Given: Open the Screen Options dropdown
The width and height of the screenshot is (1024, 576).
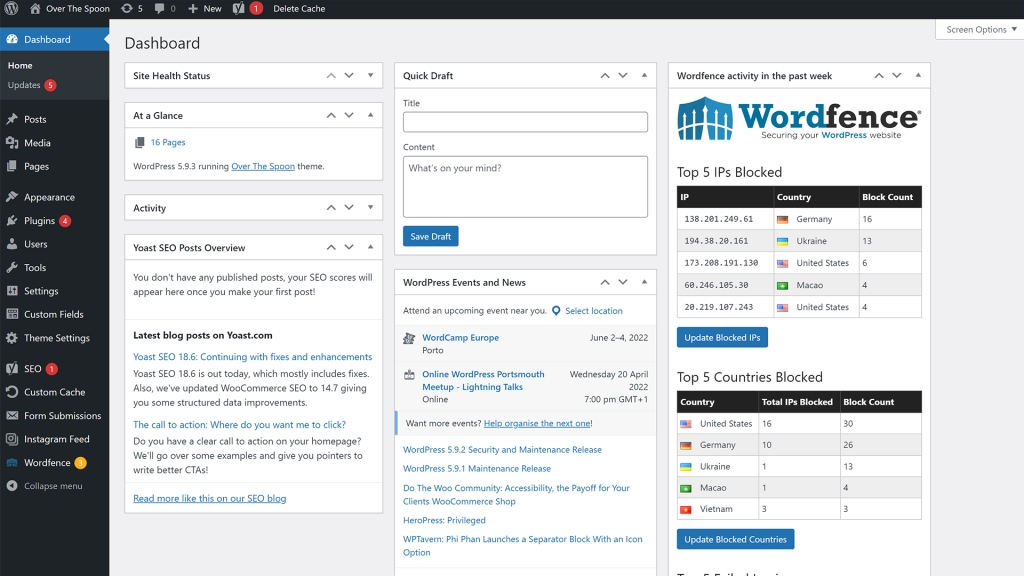Looking at the screenshot, I should pos(980,29).
